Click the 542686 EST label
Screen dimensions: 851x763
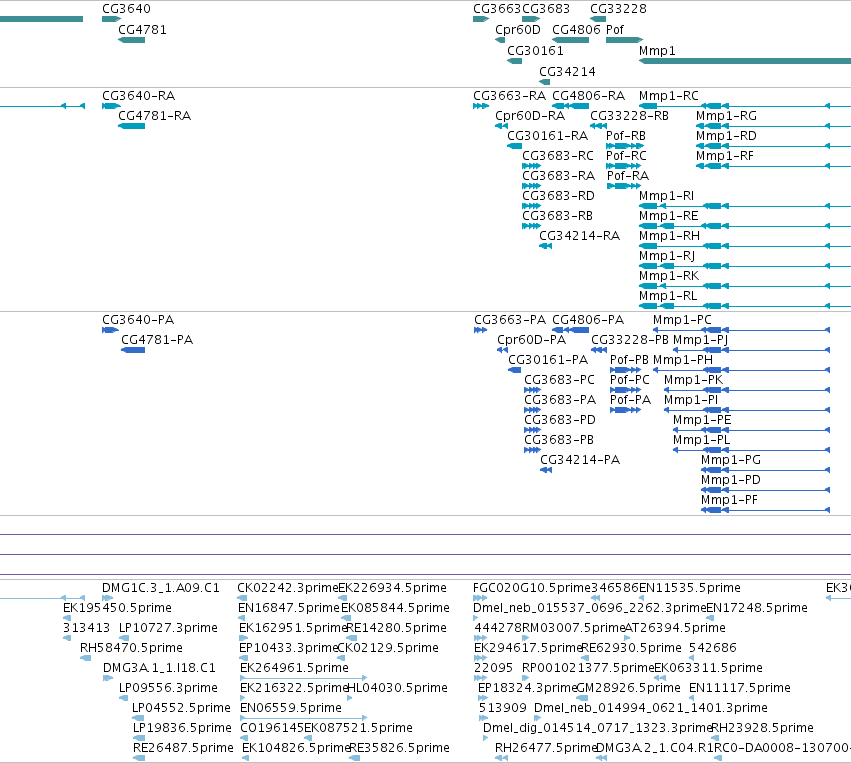[713, 648]
